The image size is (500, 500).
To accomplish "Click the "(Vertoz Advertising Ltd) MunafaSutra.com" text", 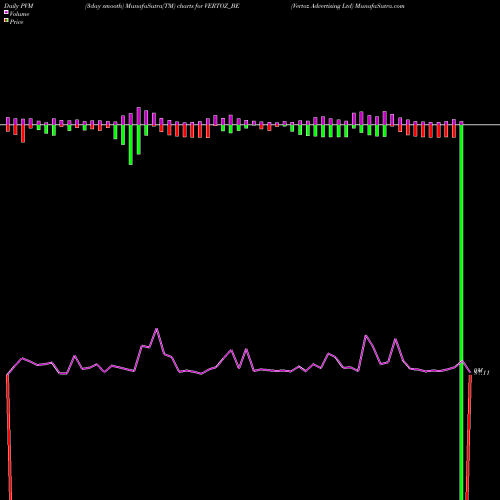I will (x=347, y=6).
